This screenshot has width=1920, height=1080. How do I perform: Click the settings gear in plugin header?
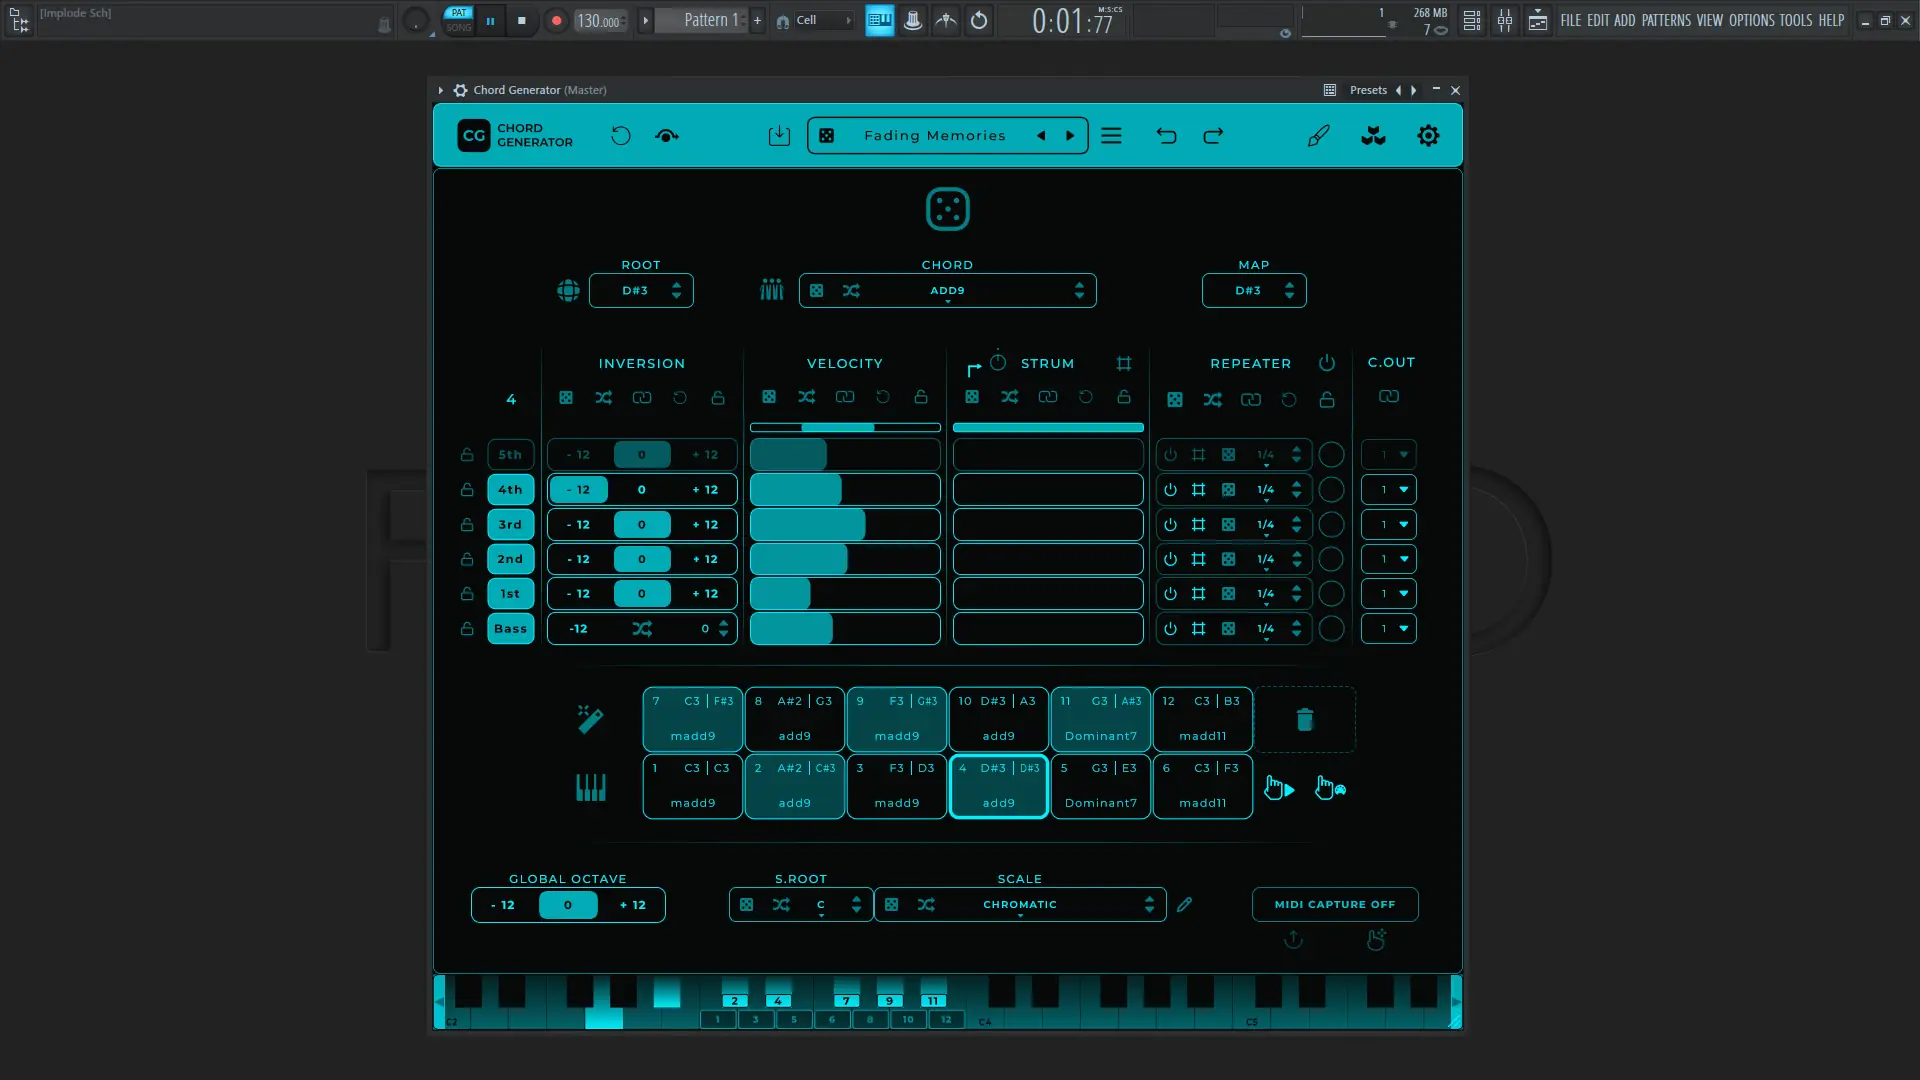point(1428,136)
